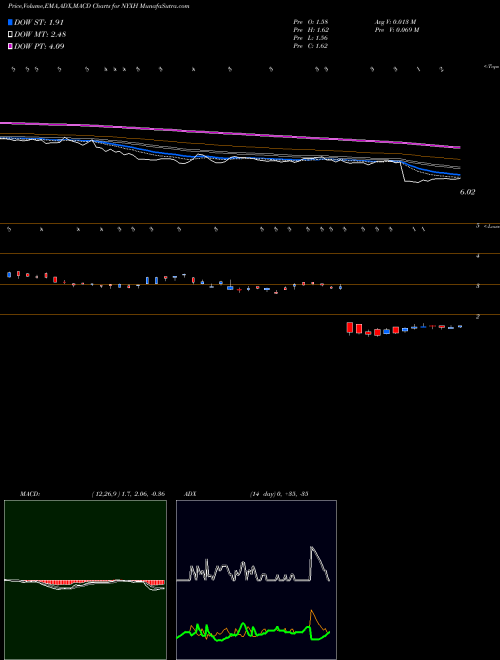Click the 'Pre H: 1.62' value

[311, 30]
